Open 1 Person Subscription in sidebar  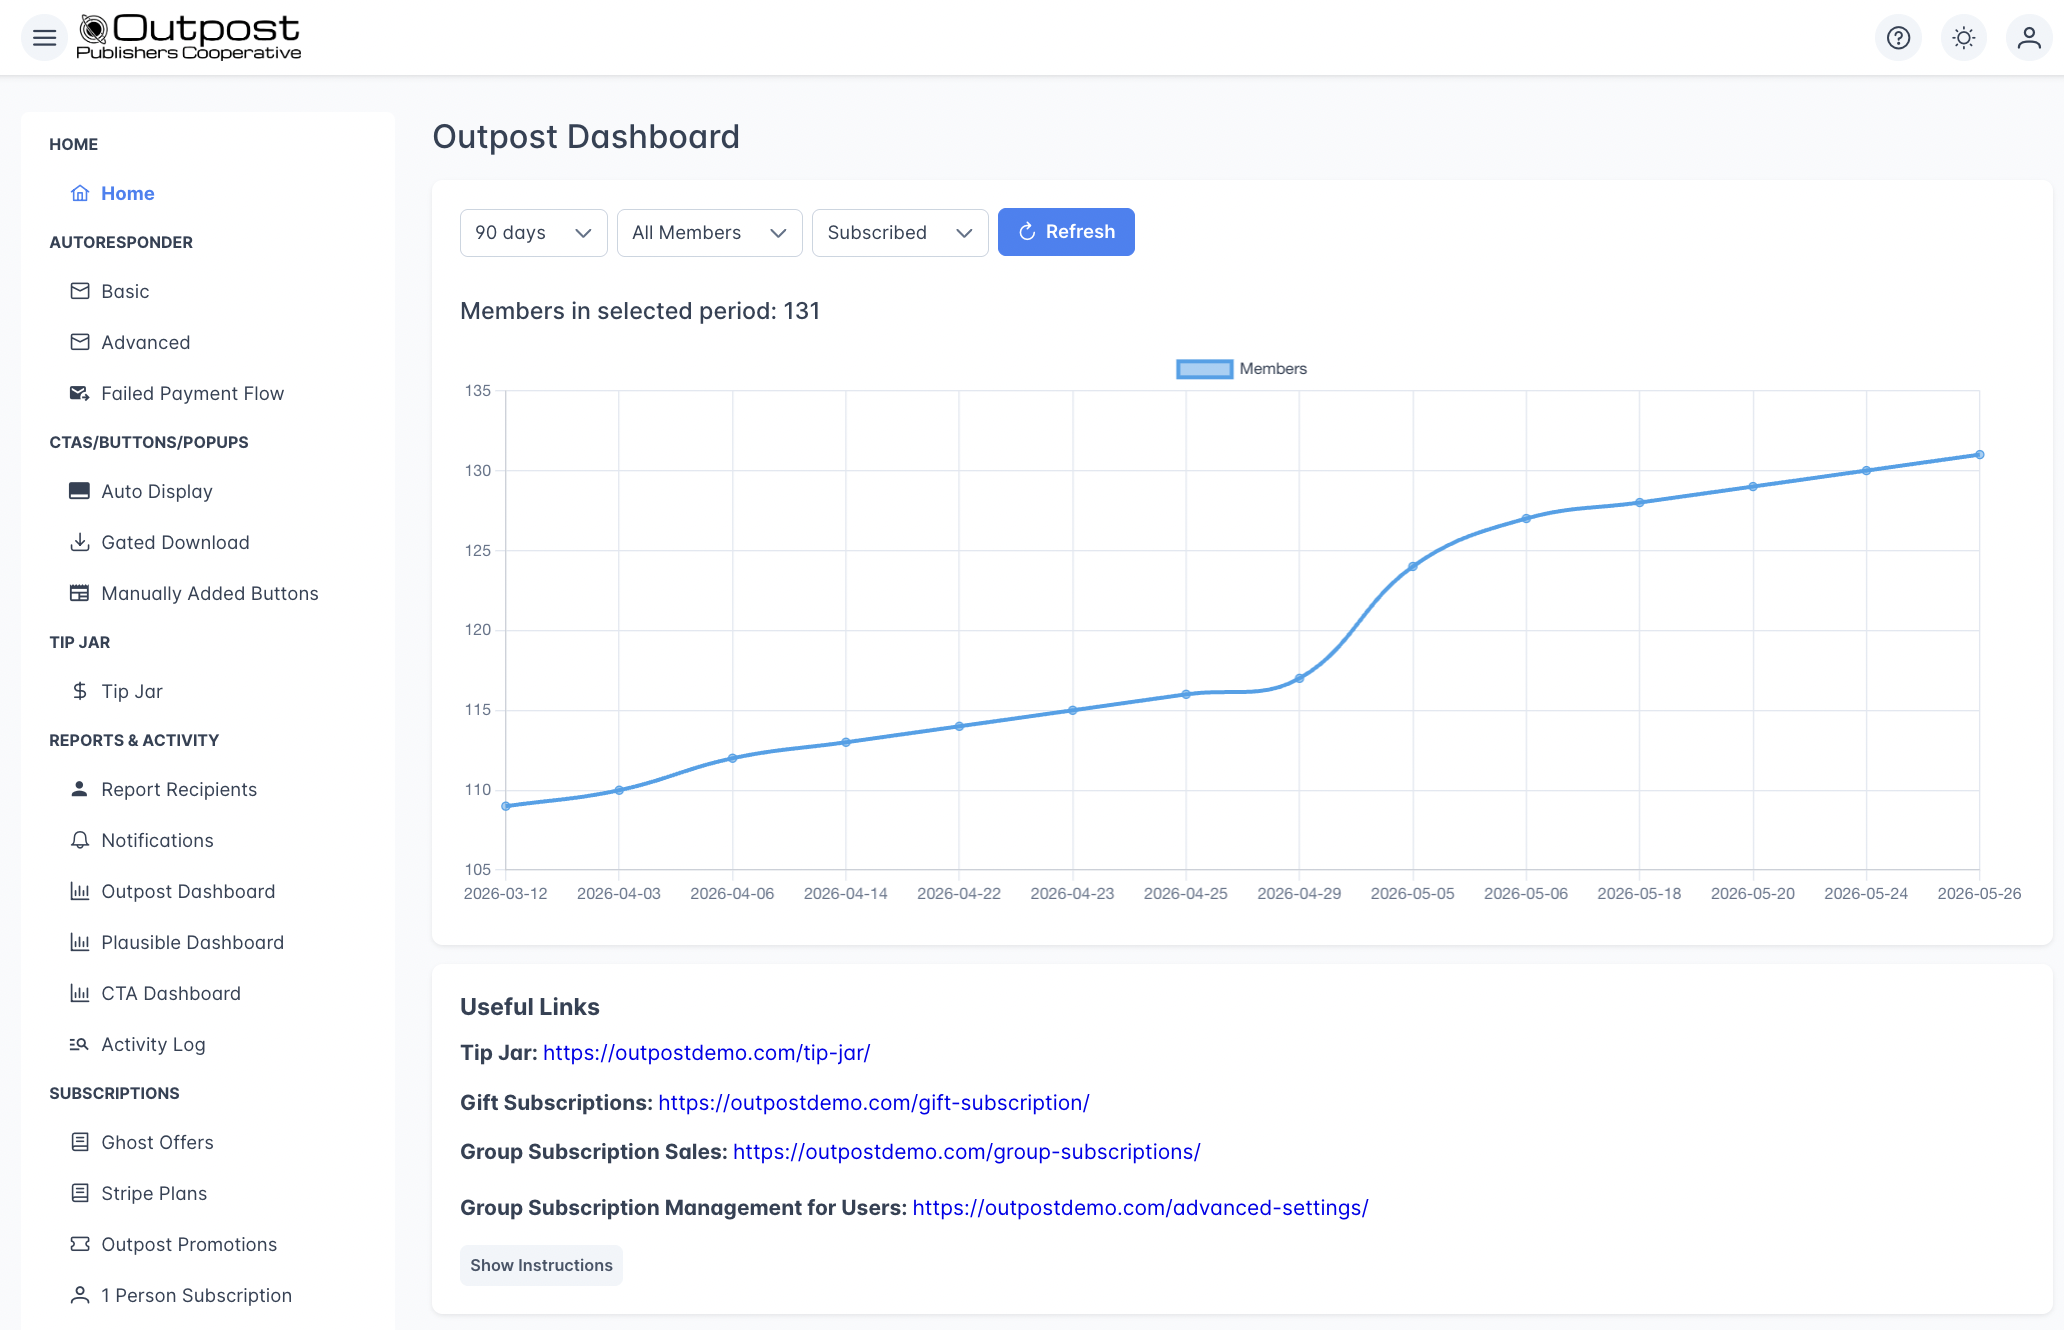click(196, 1295)
